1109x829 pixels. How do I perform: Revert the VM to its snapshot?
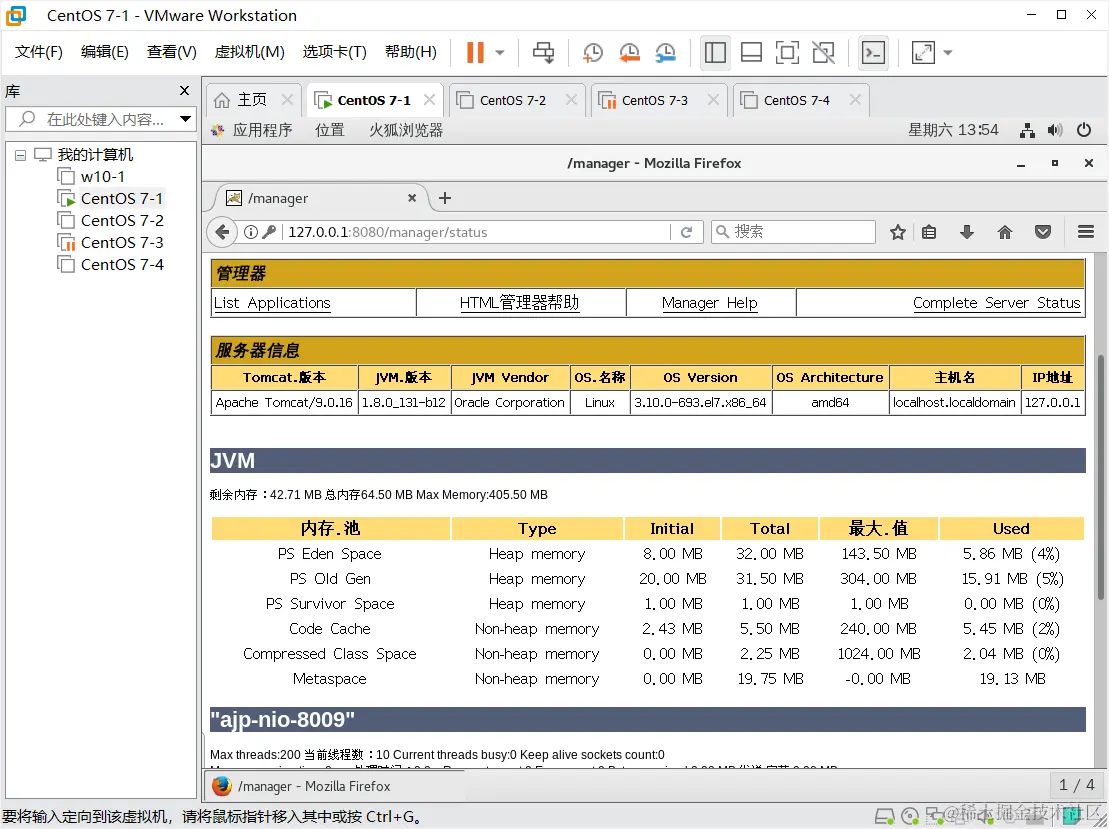tap(629, 52)
